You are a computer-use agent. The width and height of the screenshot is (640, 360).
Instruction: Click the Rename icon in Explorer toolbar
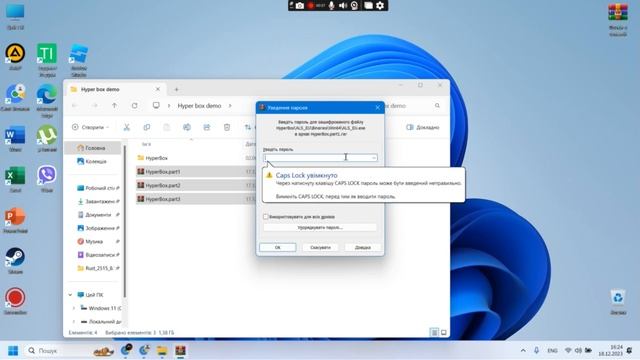pos(187,127)
